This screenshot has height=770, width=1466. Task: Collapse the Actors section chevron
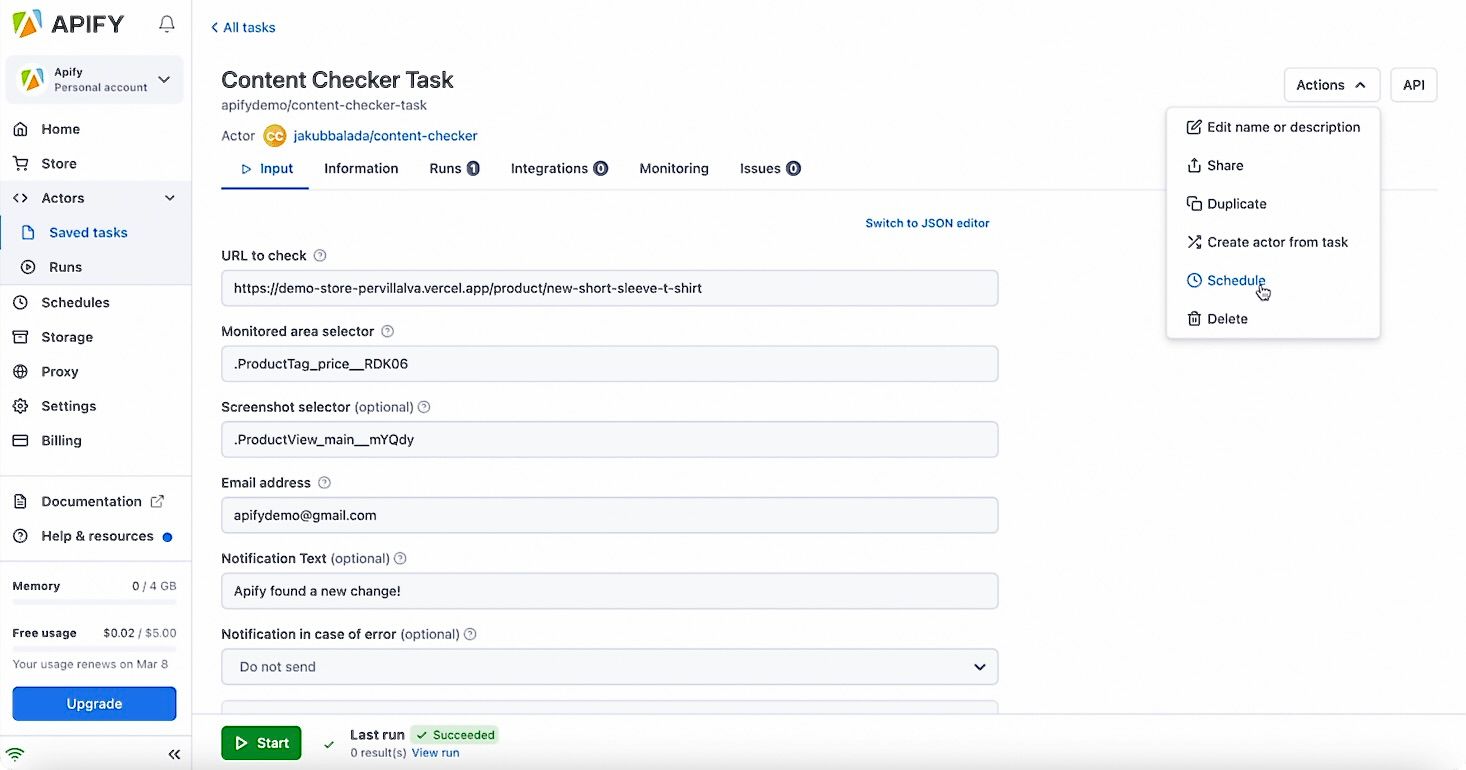click(x=169, y=198)
